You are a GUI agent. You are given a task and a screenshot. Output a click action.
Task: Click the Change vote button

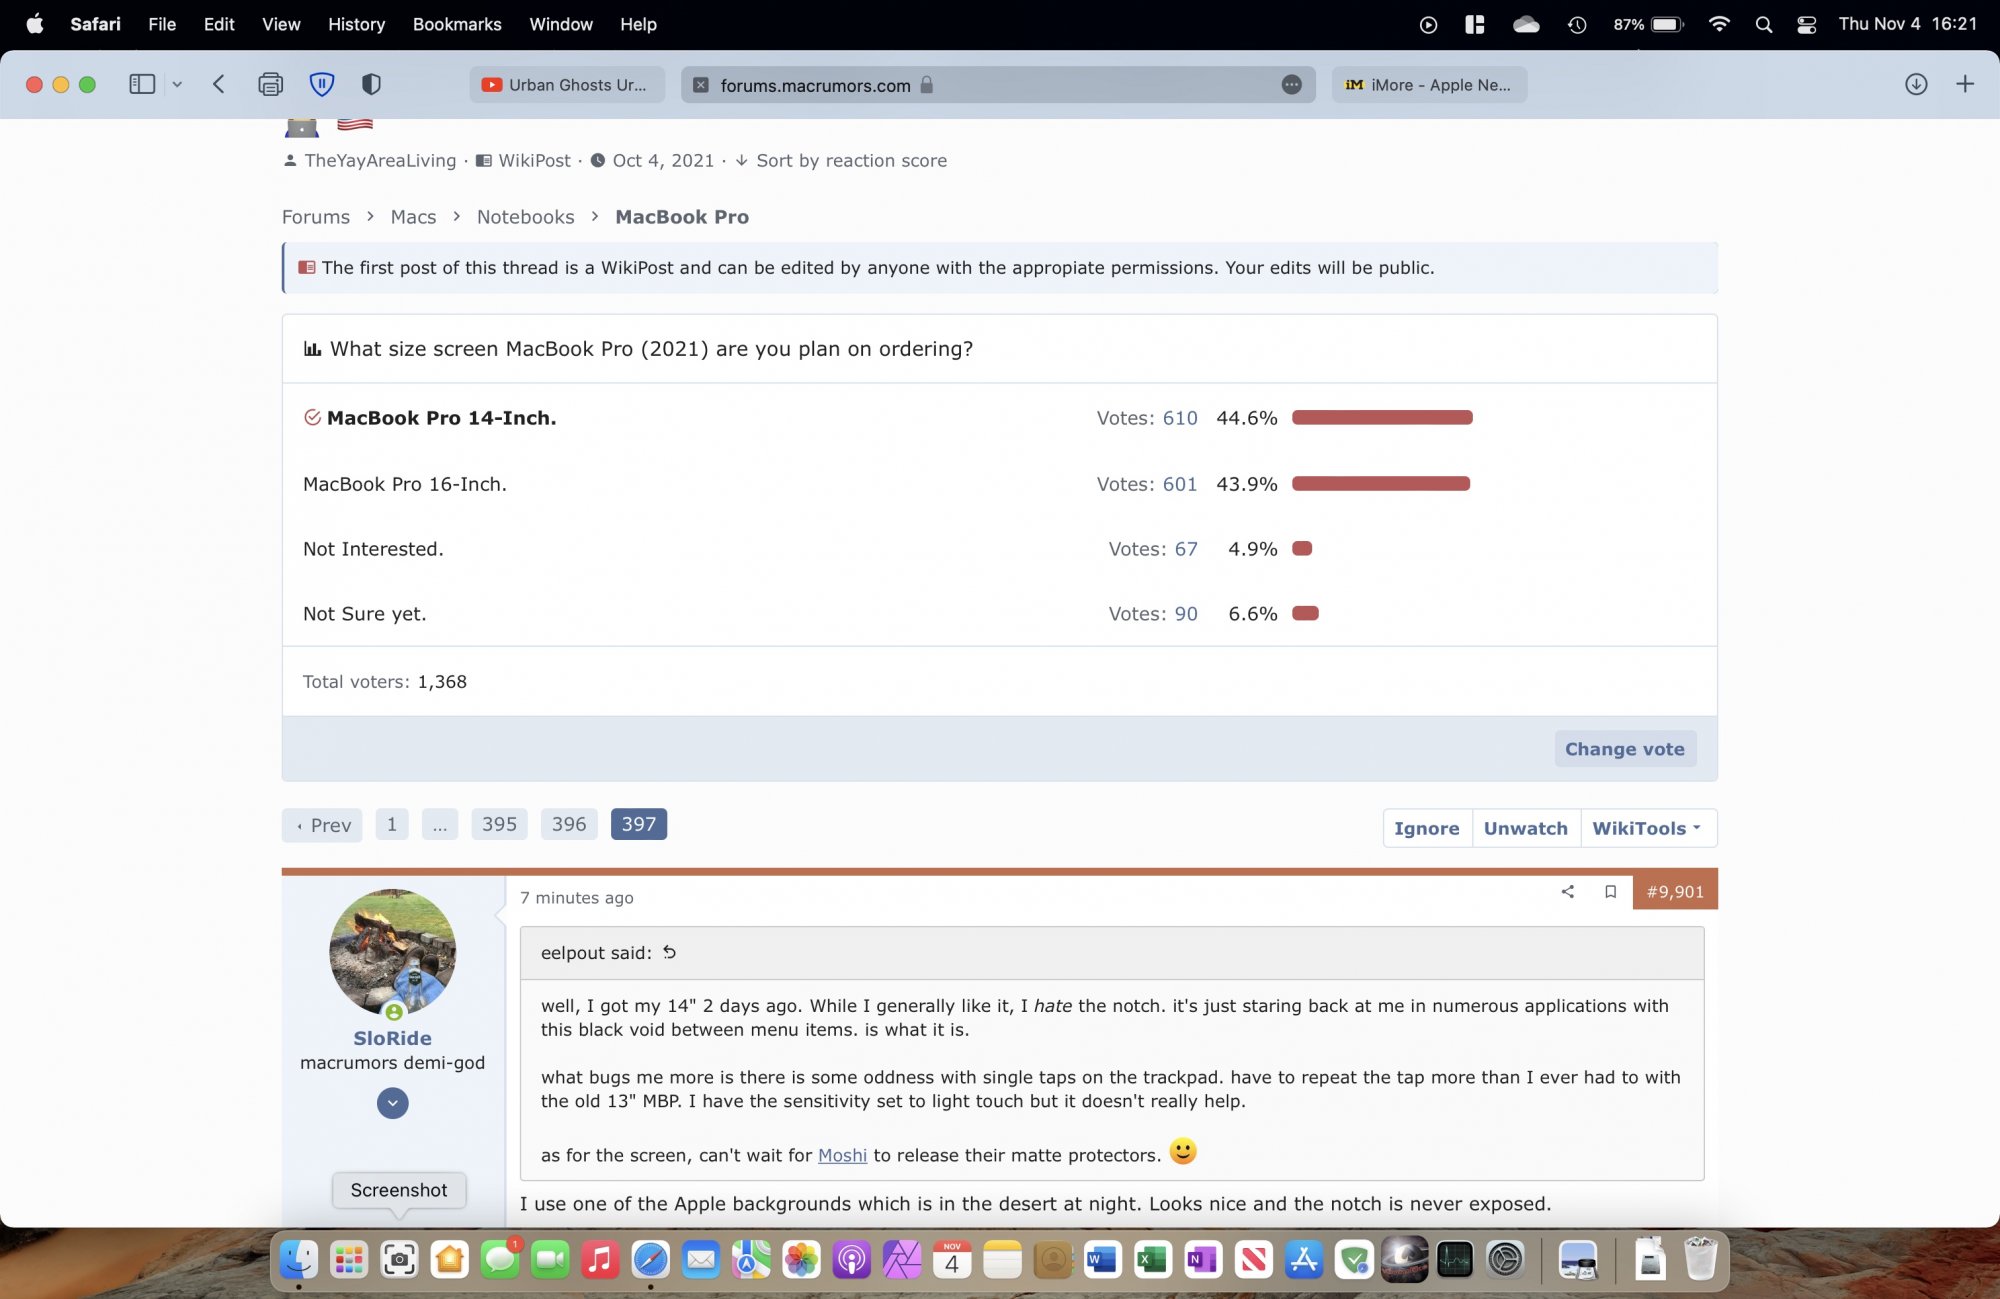pyautogui.click(x=1624, y=749)
